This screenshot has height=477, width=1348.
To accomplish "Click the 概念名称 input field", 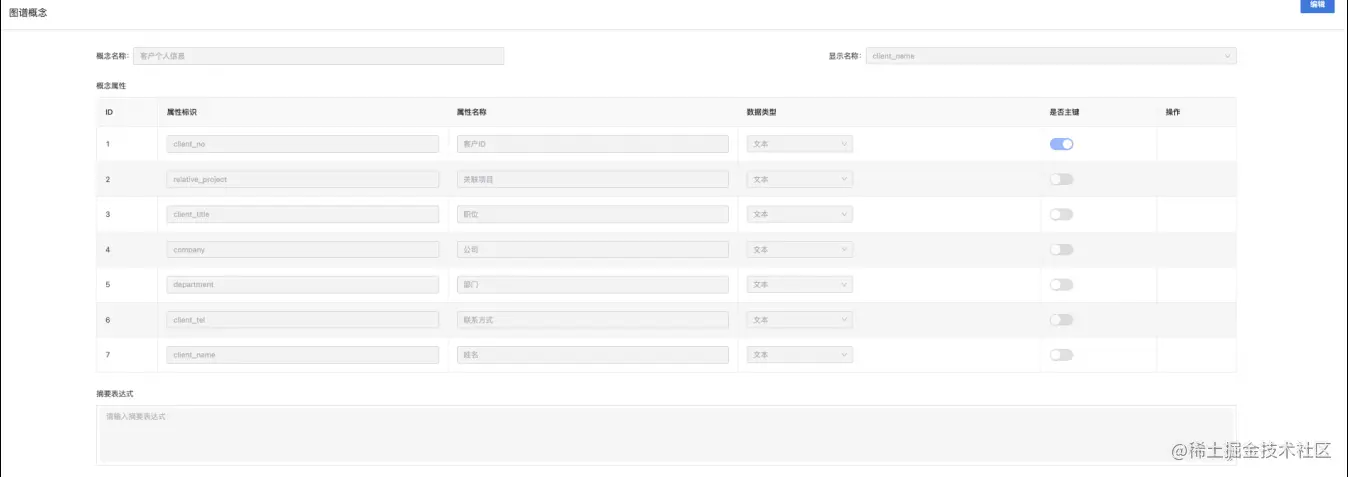I will (318, 56).
